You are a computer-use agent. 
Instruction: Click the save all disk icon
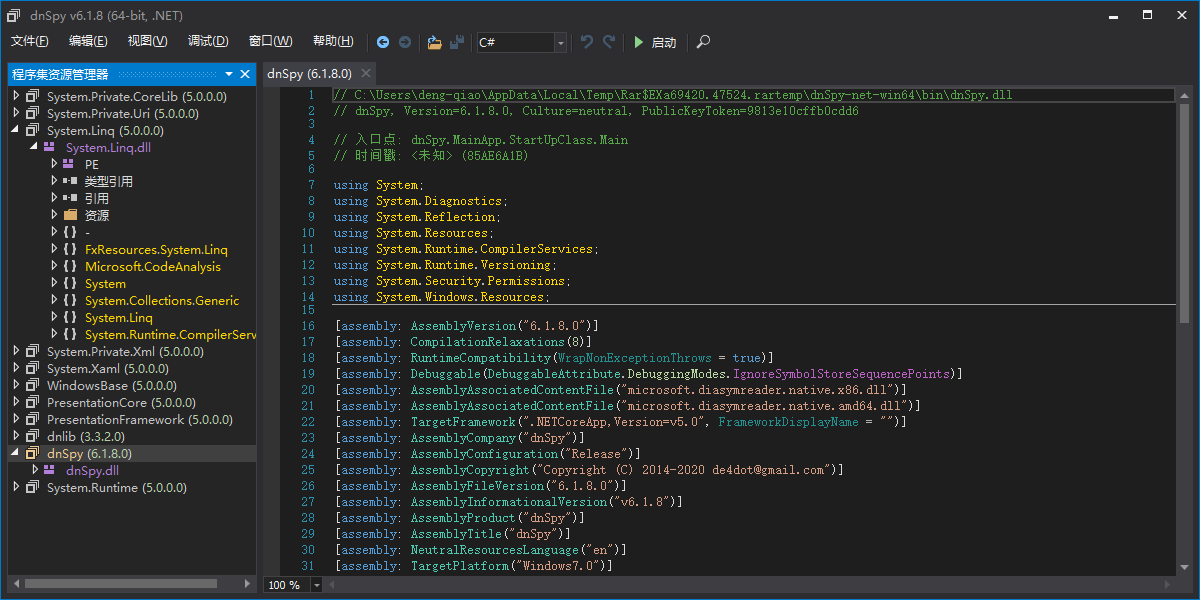457,42
